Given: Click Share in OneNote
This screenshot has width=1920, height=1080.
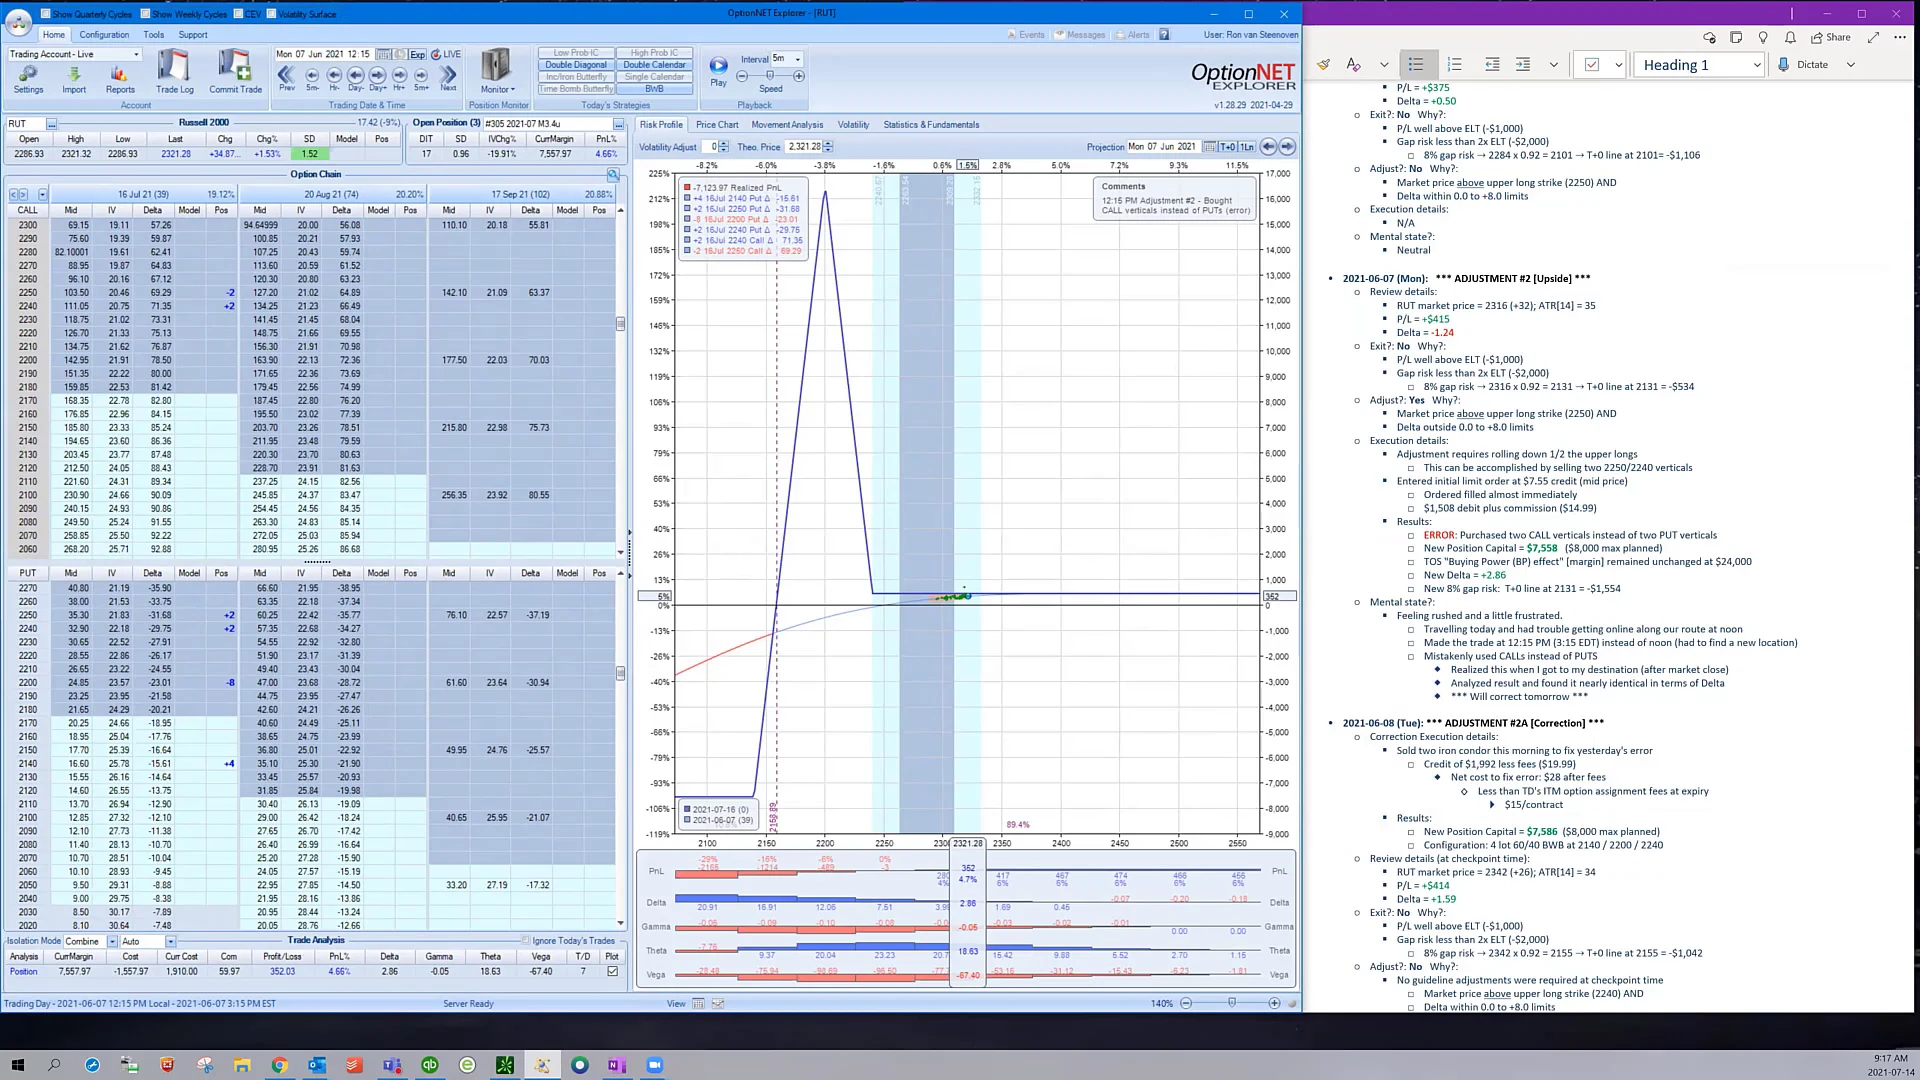Looking at the screenshot, I should 1831,38.
